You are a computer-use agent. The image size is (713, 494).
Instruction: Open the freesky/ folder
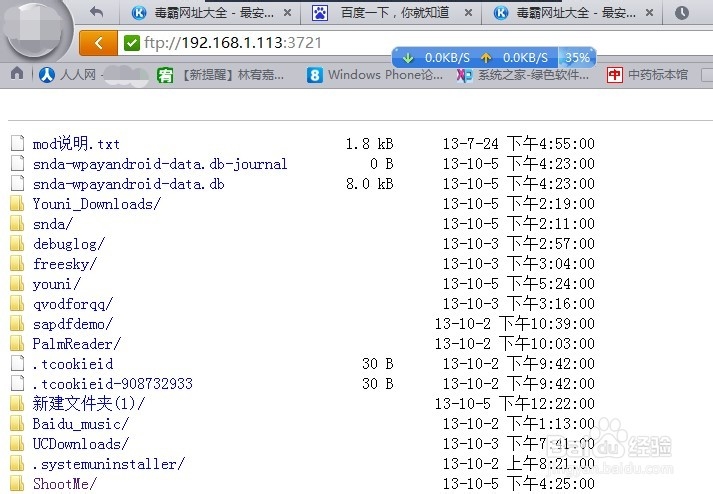click(x=65, y=264)
